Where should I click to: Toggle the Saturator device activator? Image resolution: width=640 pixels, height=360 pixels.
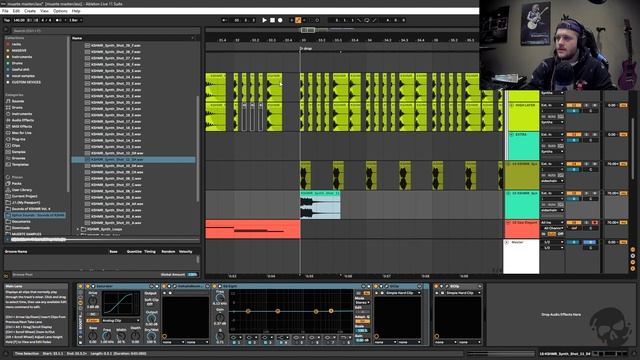click(x=88, y=287)
